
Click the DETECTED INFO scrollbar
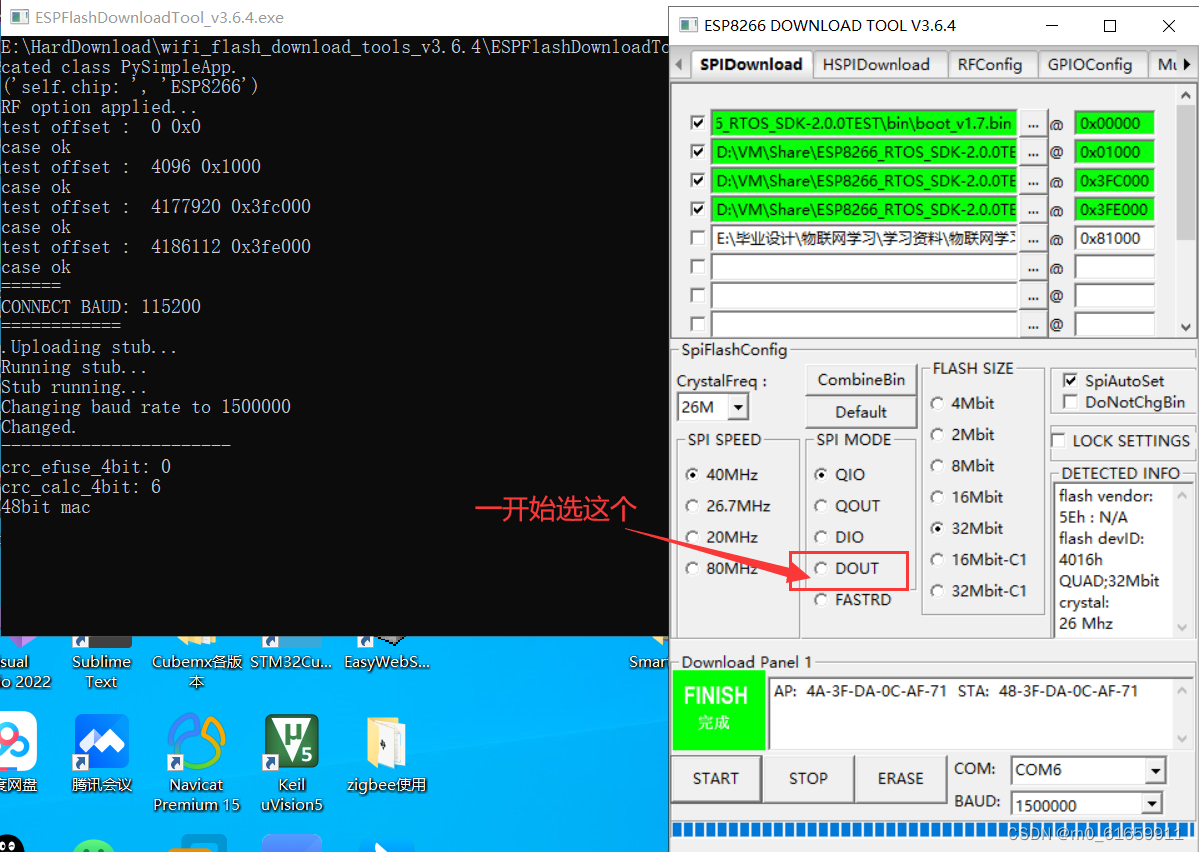[x=1182, y=560]
